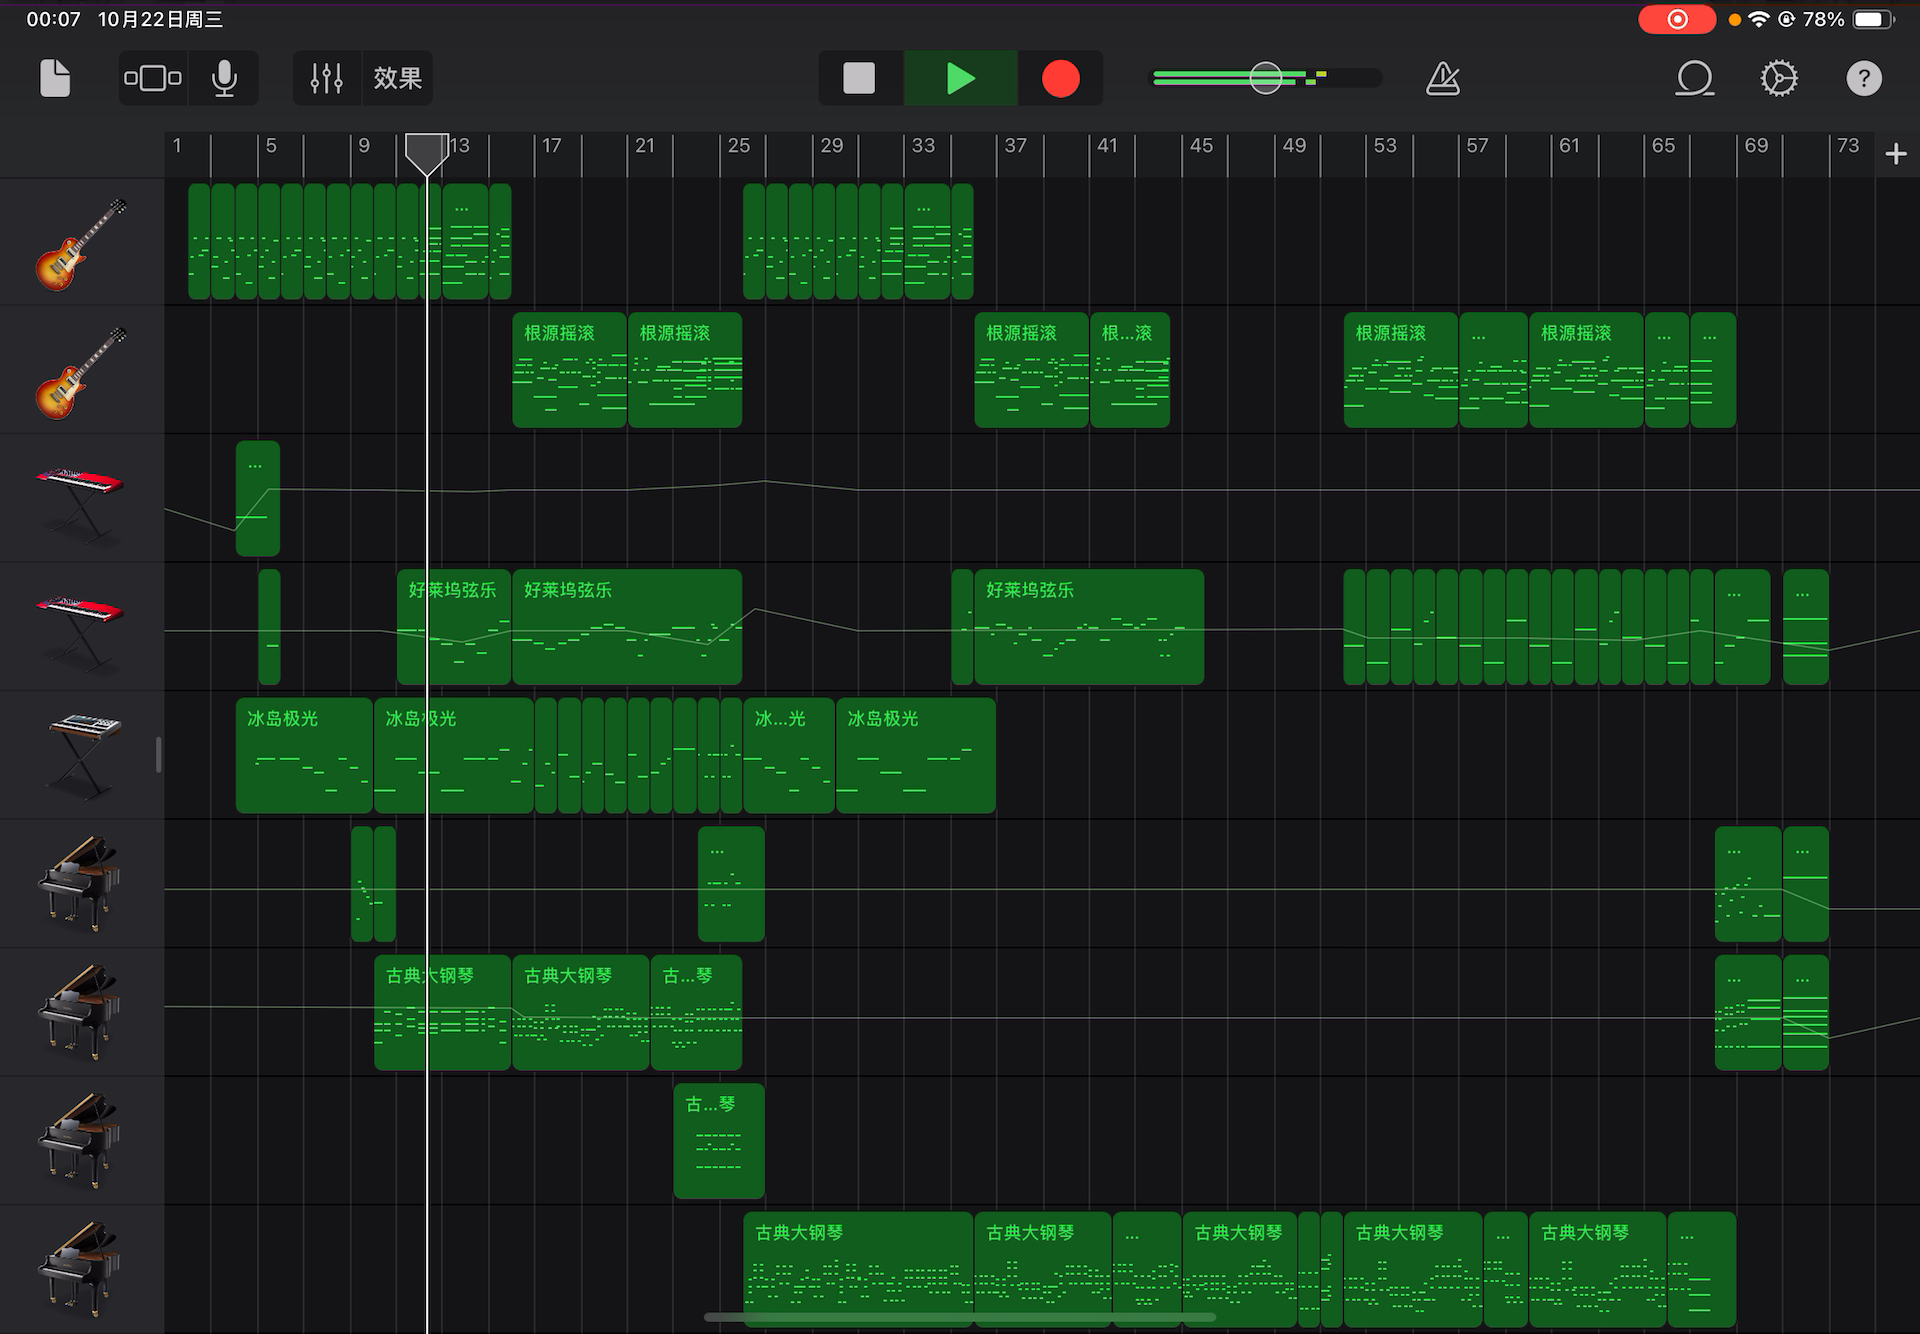Tap the playhead marker on ruler

coord(426,152)
